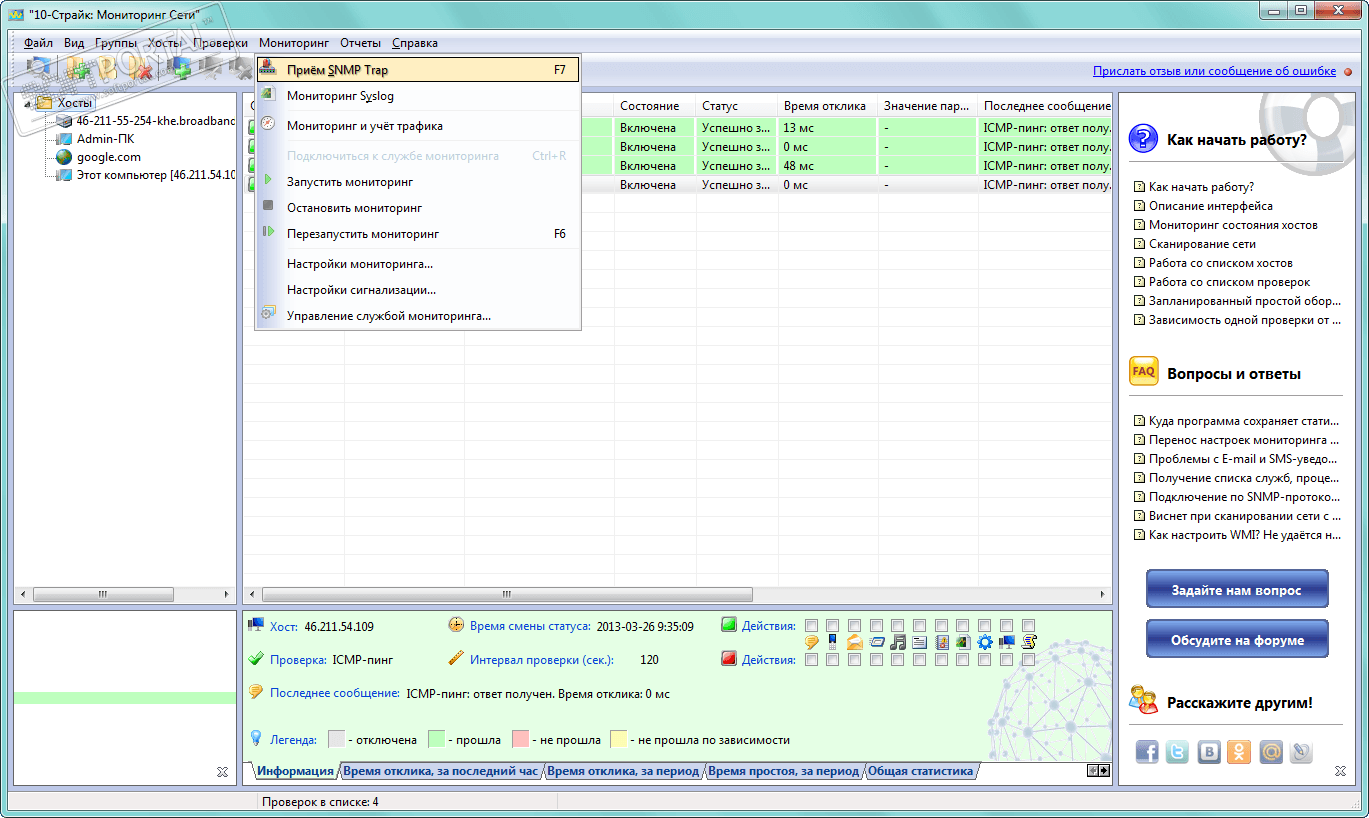The height and width of the screenshot is (818, 1369).
Task: Click the red не прошла legend swatch
Action: [520, 739]
